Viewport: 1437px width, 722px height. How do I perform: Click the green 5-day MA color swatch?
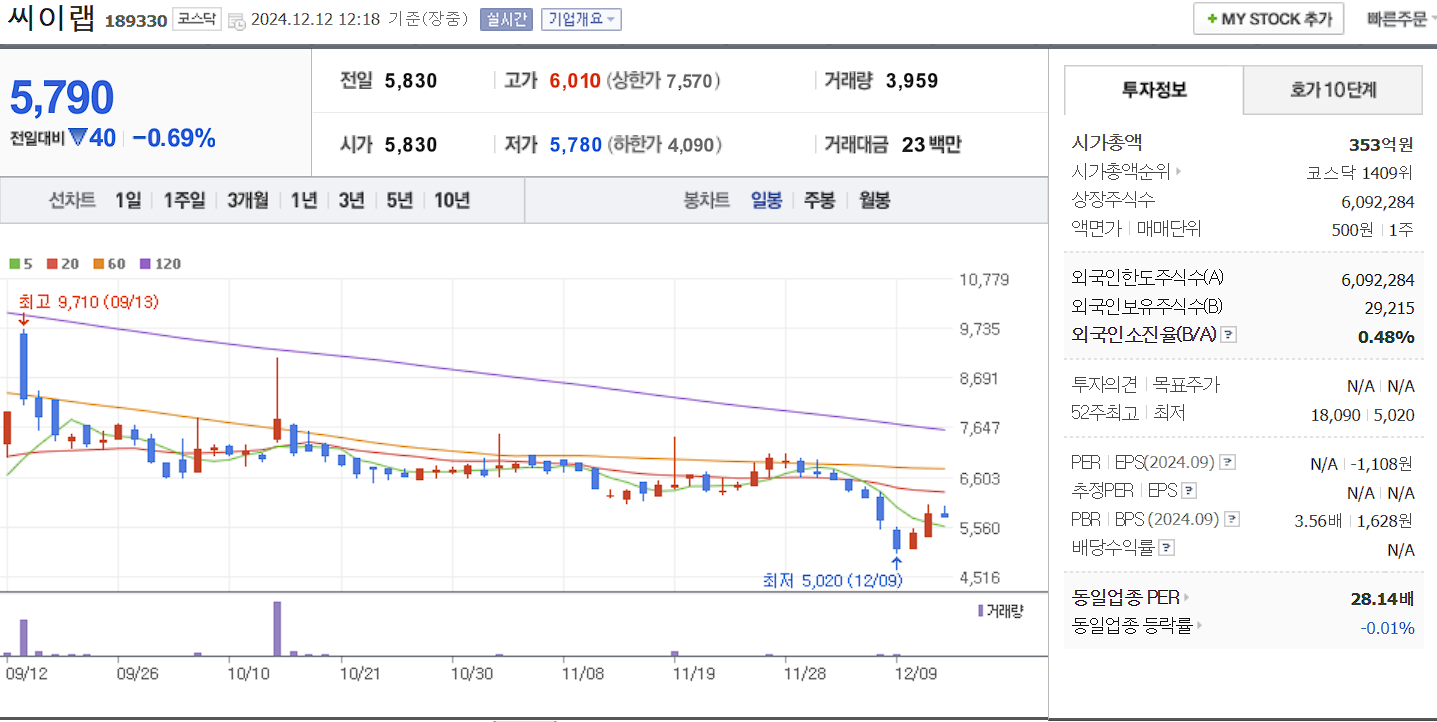[x=14, y=263]
